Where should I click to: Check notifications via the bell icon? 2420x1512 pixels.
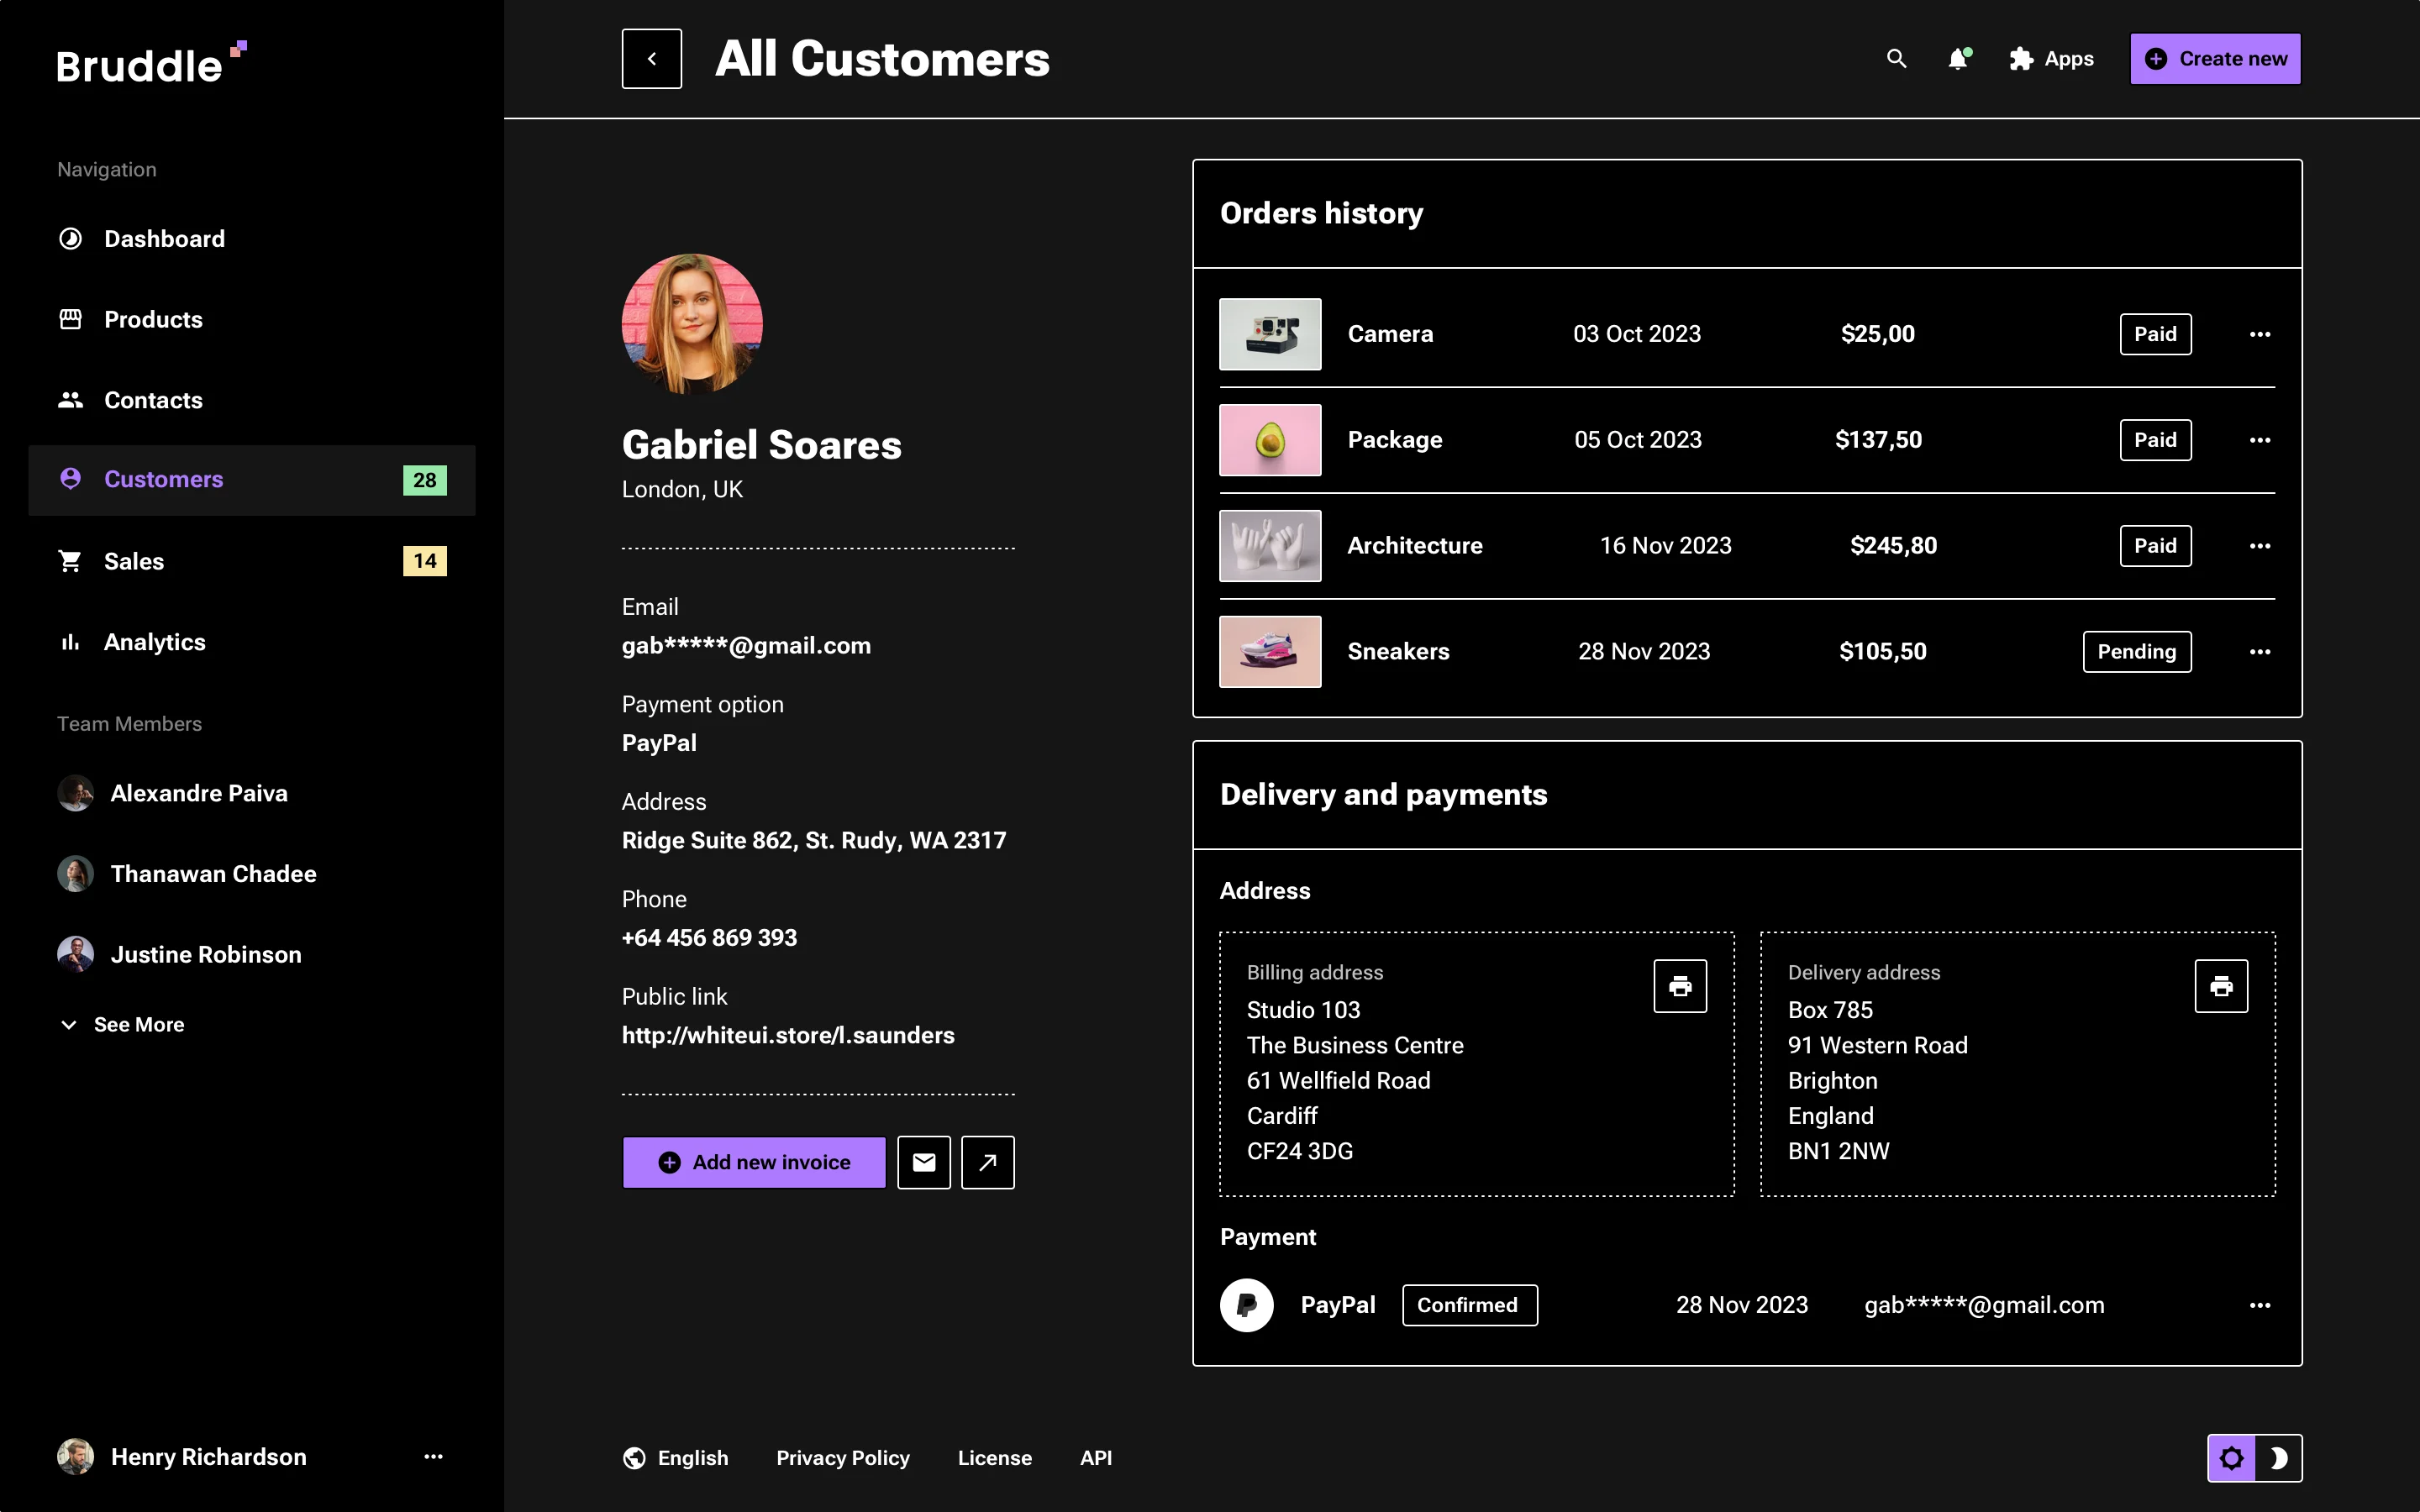point(1957,59)
